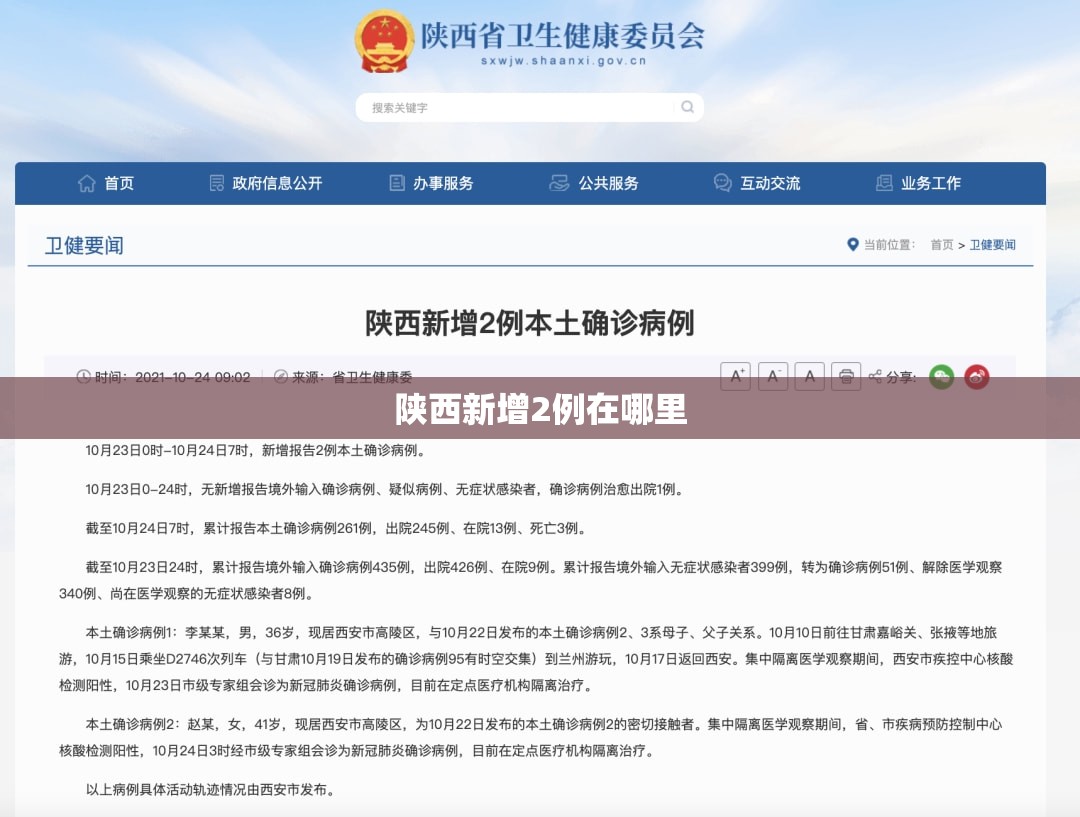Click the 陕西省卫生健康委员会 site title
This screenshot has height=817, width=1080.
click(563, 35)
